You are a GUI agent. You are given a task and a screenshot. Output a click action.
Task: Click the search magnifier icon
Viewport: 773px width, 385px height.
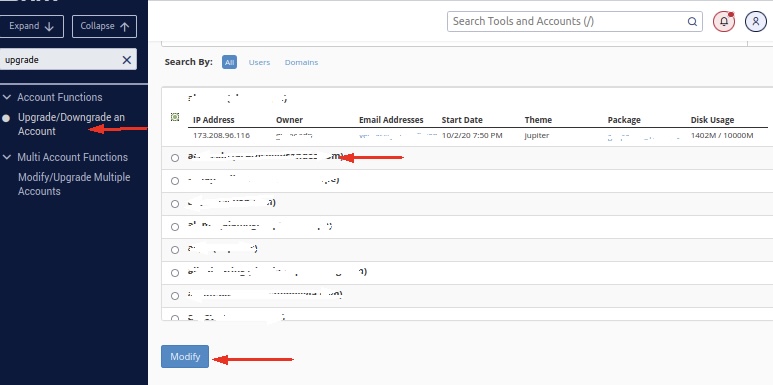click(692, 22)
